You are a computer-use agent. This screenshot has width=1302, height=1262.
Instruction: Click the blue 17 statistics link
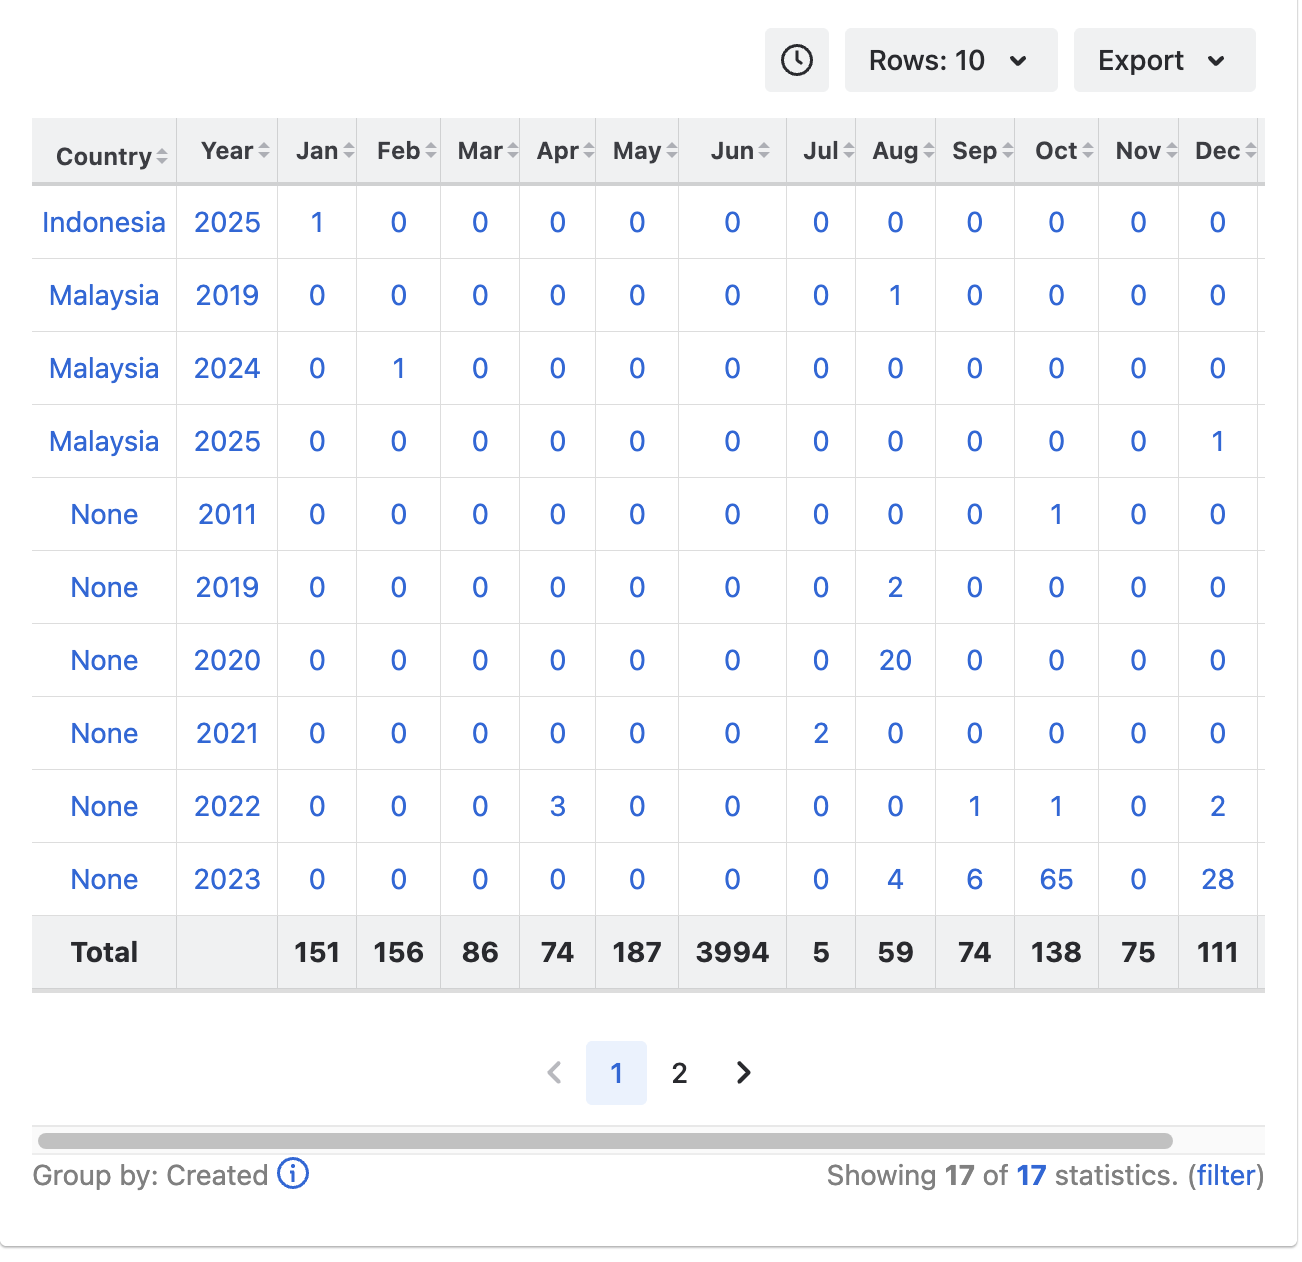click(1031, 1175)
